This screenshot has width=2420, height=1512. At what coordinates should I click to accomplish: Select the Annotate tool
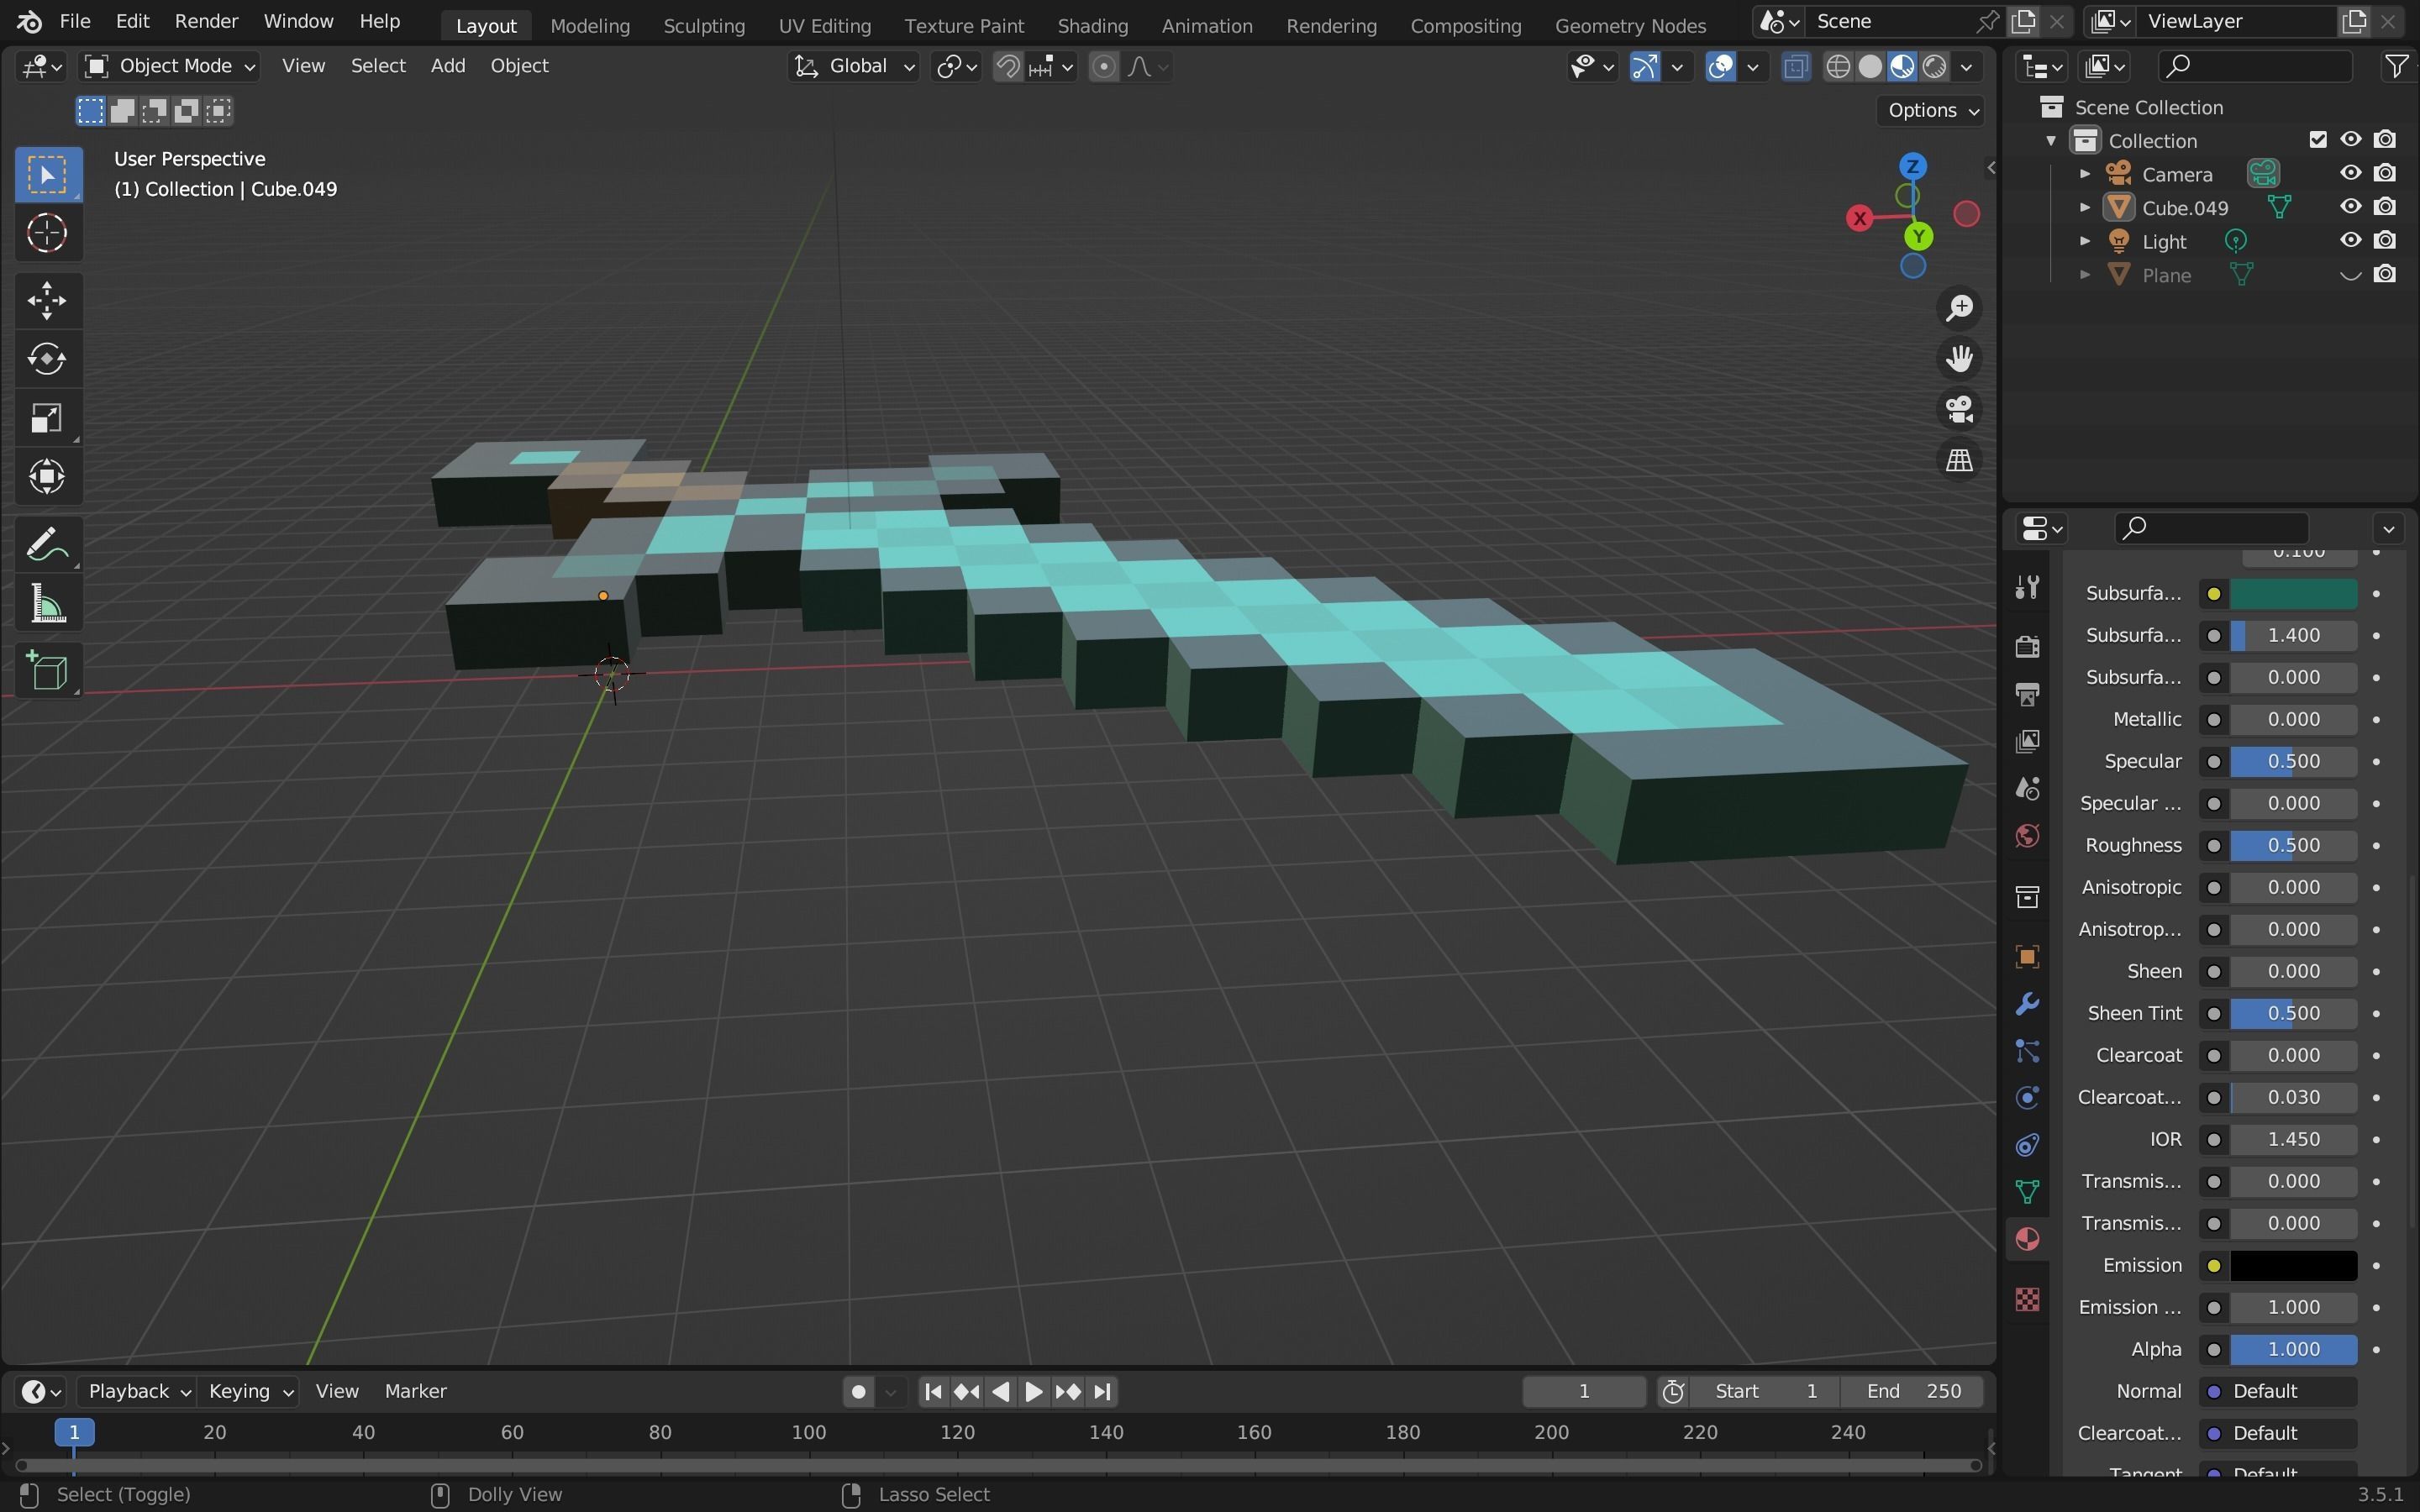click(47, 543)
